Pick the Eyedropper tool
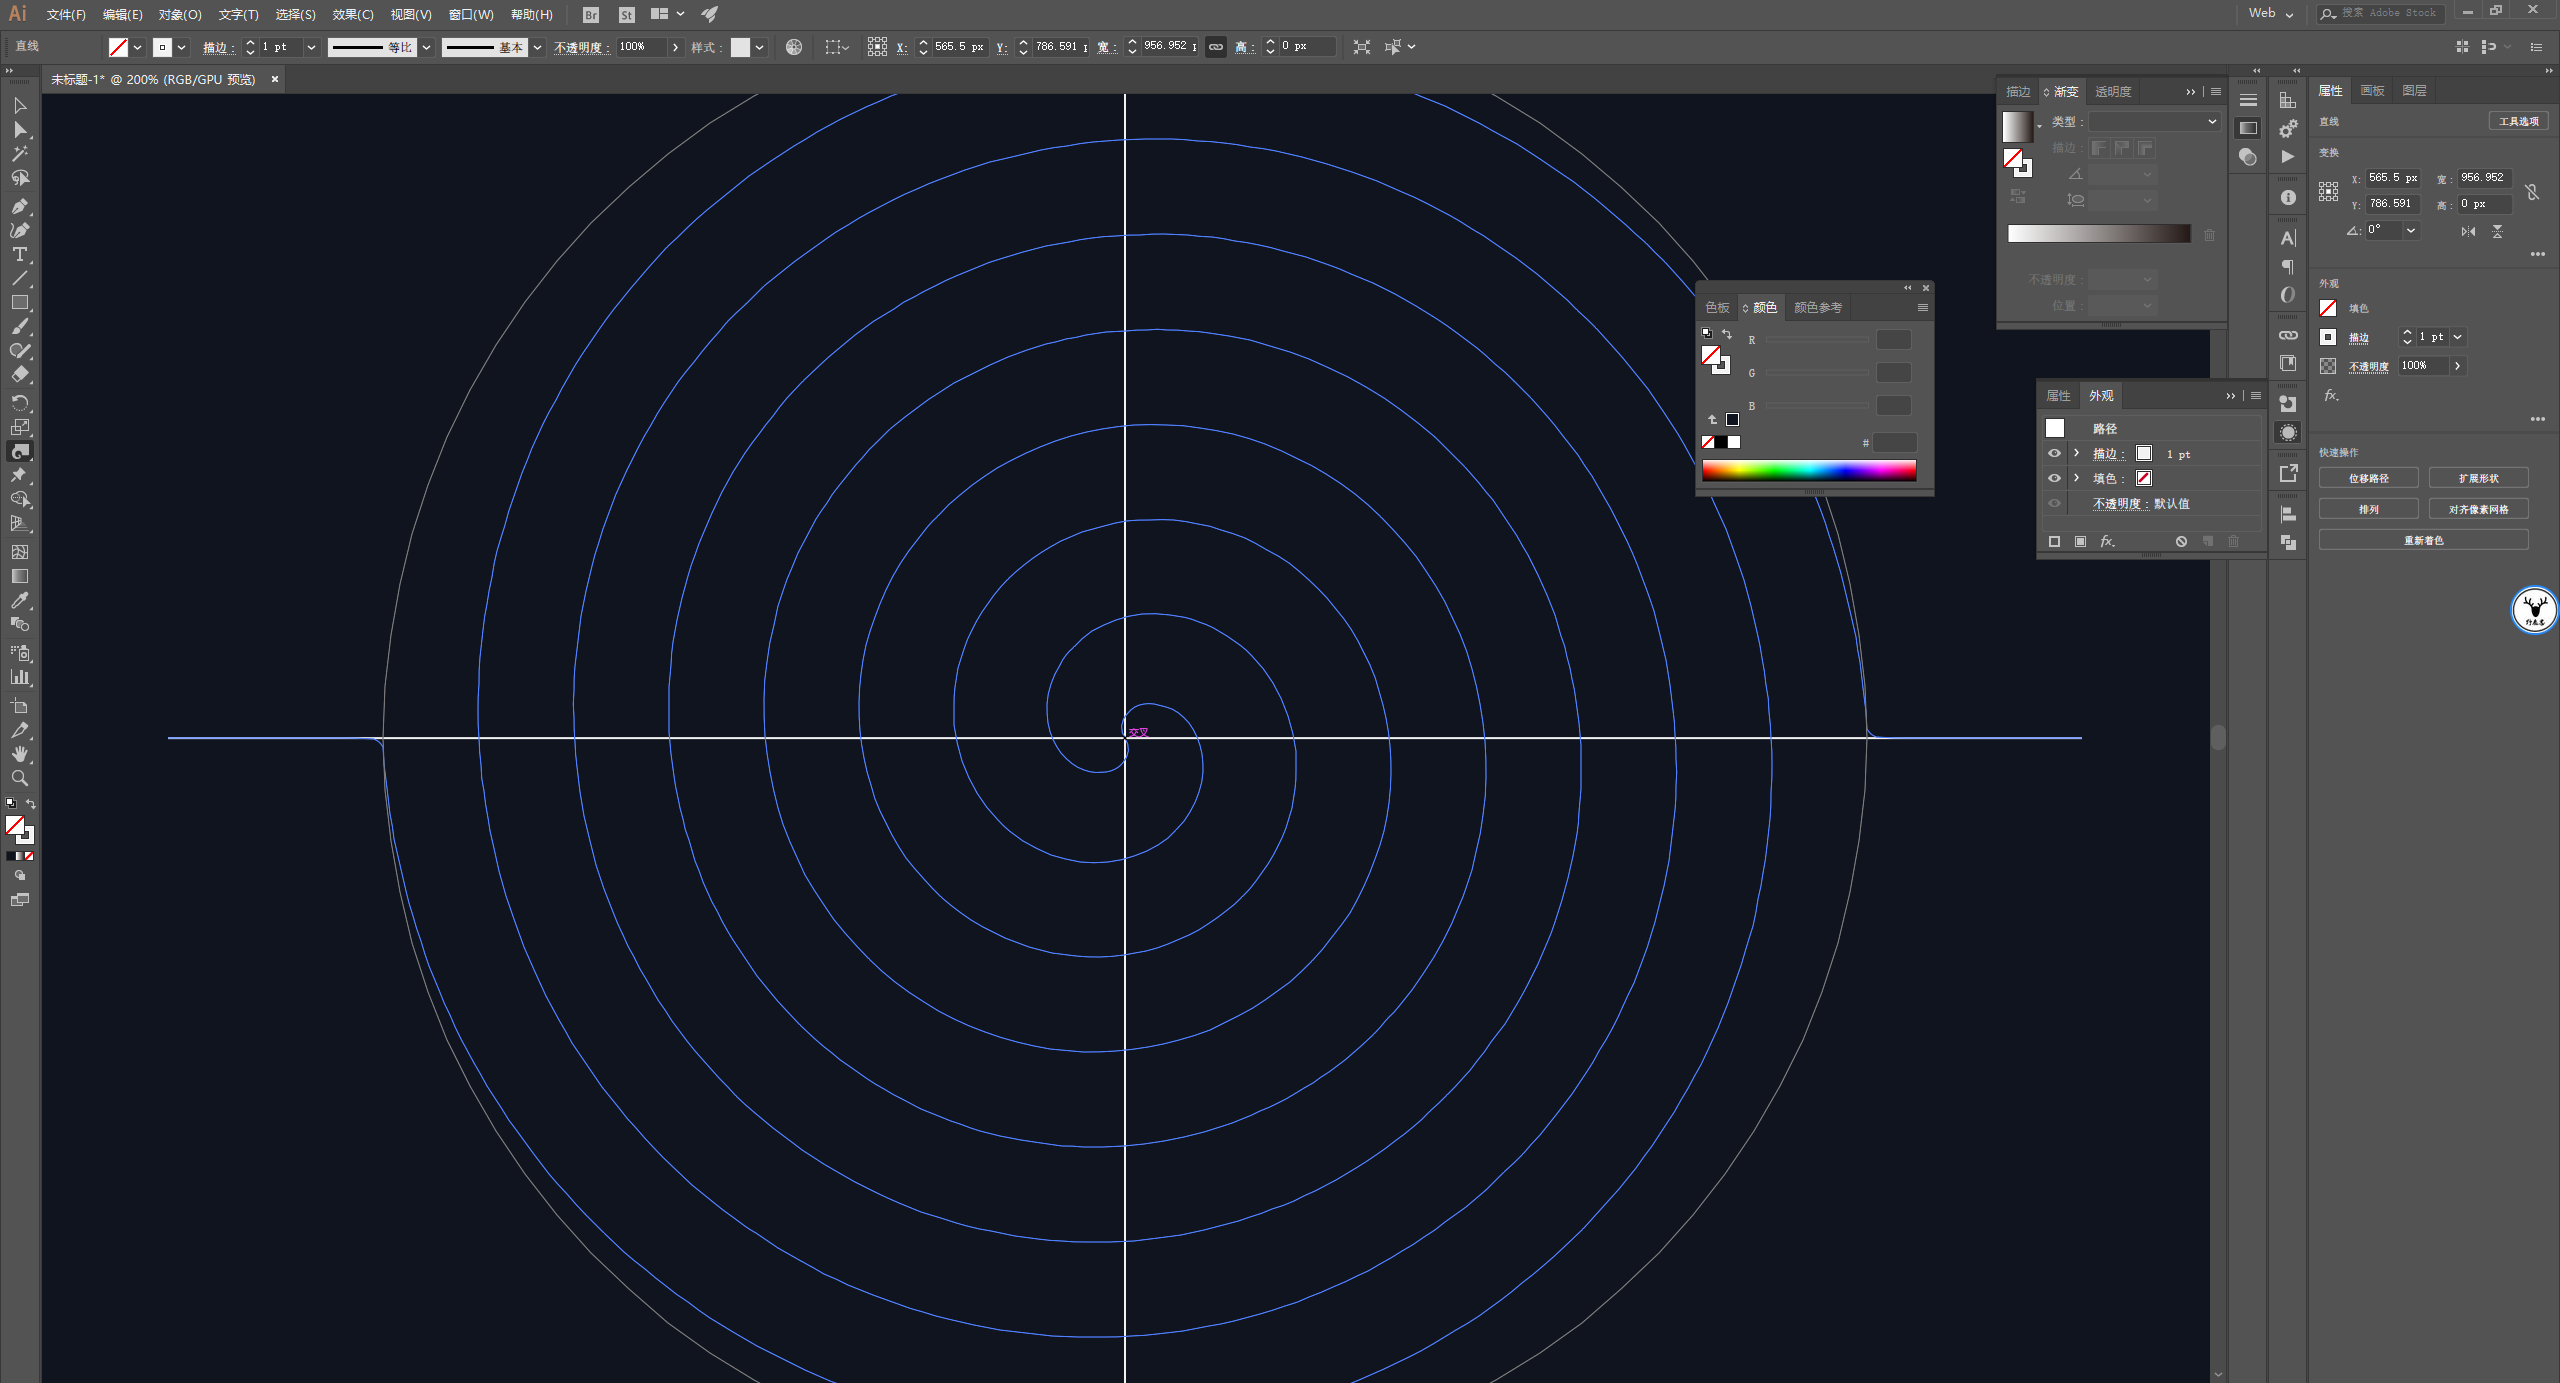This screenshot has height=1383, width=2560. (x=19, y=600)
